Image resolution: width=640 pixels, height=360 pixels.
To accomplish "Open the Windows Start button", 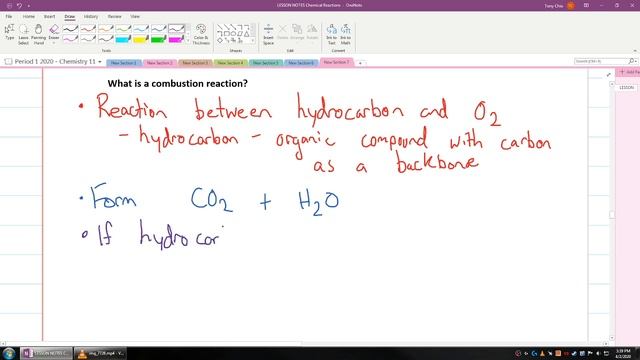I will pos(9,353).
